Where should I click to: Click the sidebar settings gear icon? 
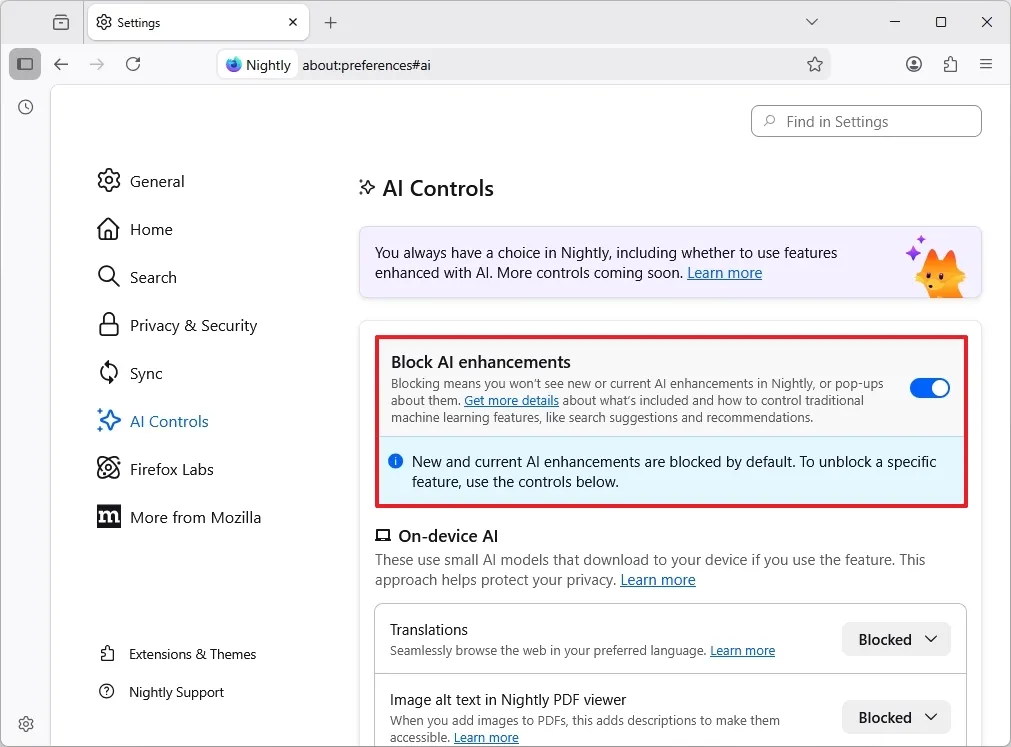[26, 724]
